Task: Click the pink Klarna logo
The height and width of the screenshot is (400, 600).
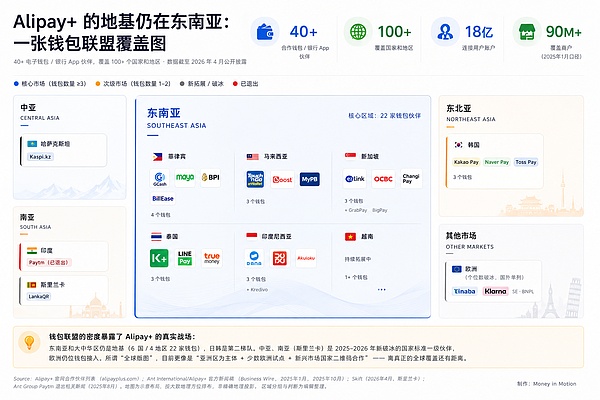Action: tap(496, 291)
